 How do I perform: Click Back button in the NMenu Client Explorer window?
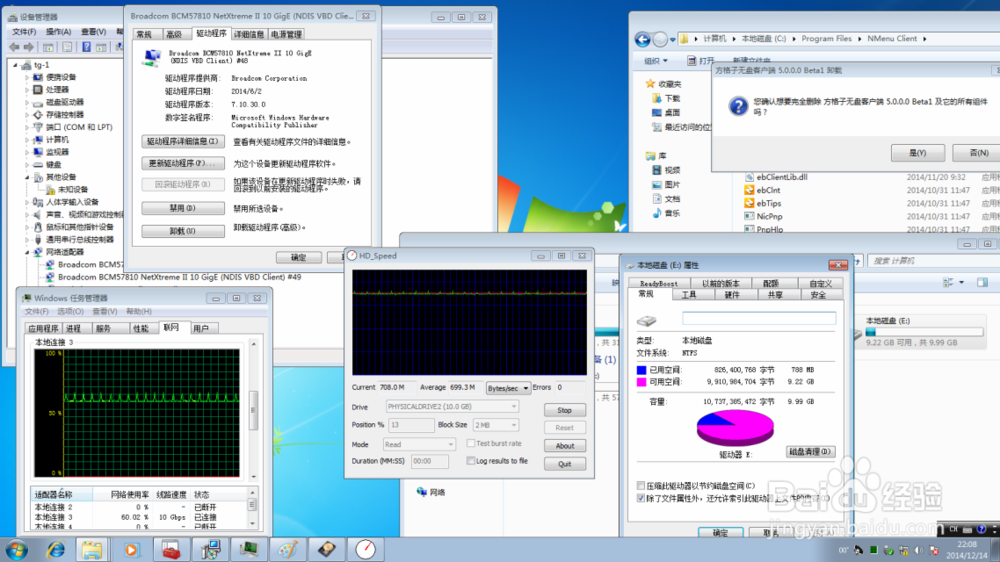pyautogui.click(x=642, y=40)
